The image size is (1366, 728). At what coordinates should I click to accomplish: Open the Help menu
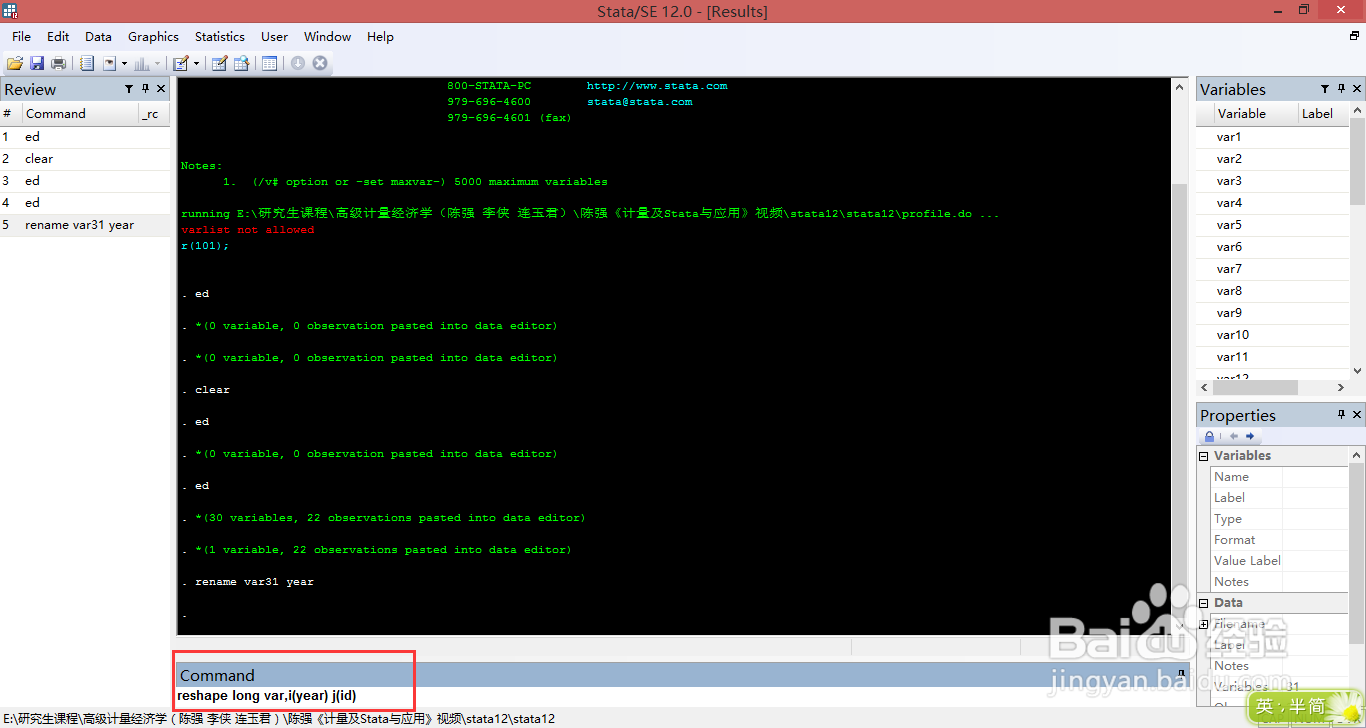[x=380, y=37]
